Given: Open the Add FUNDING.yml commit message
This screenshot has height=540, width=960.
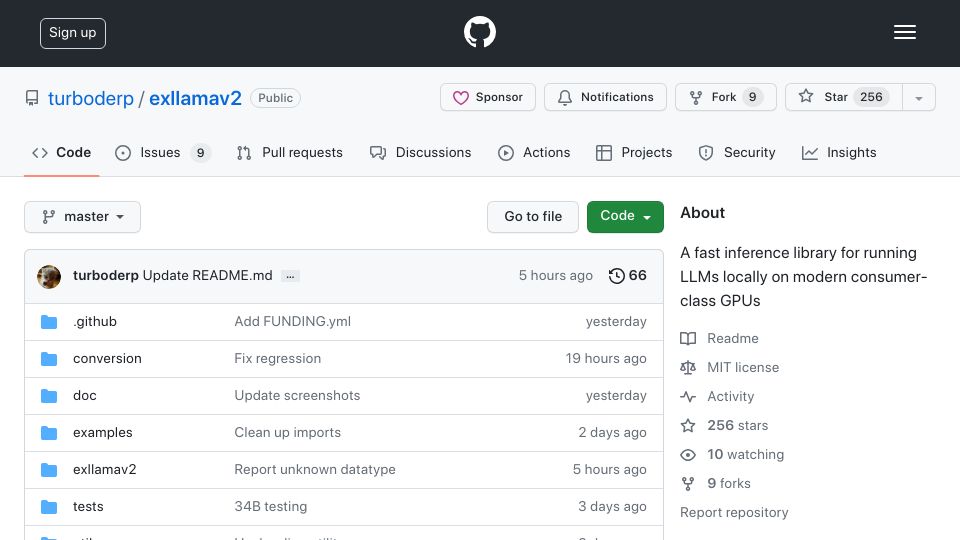Looking at the screenshot, I should [x=293, y=321].
